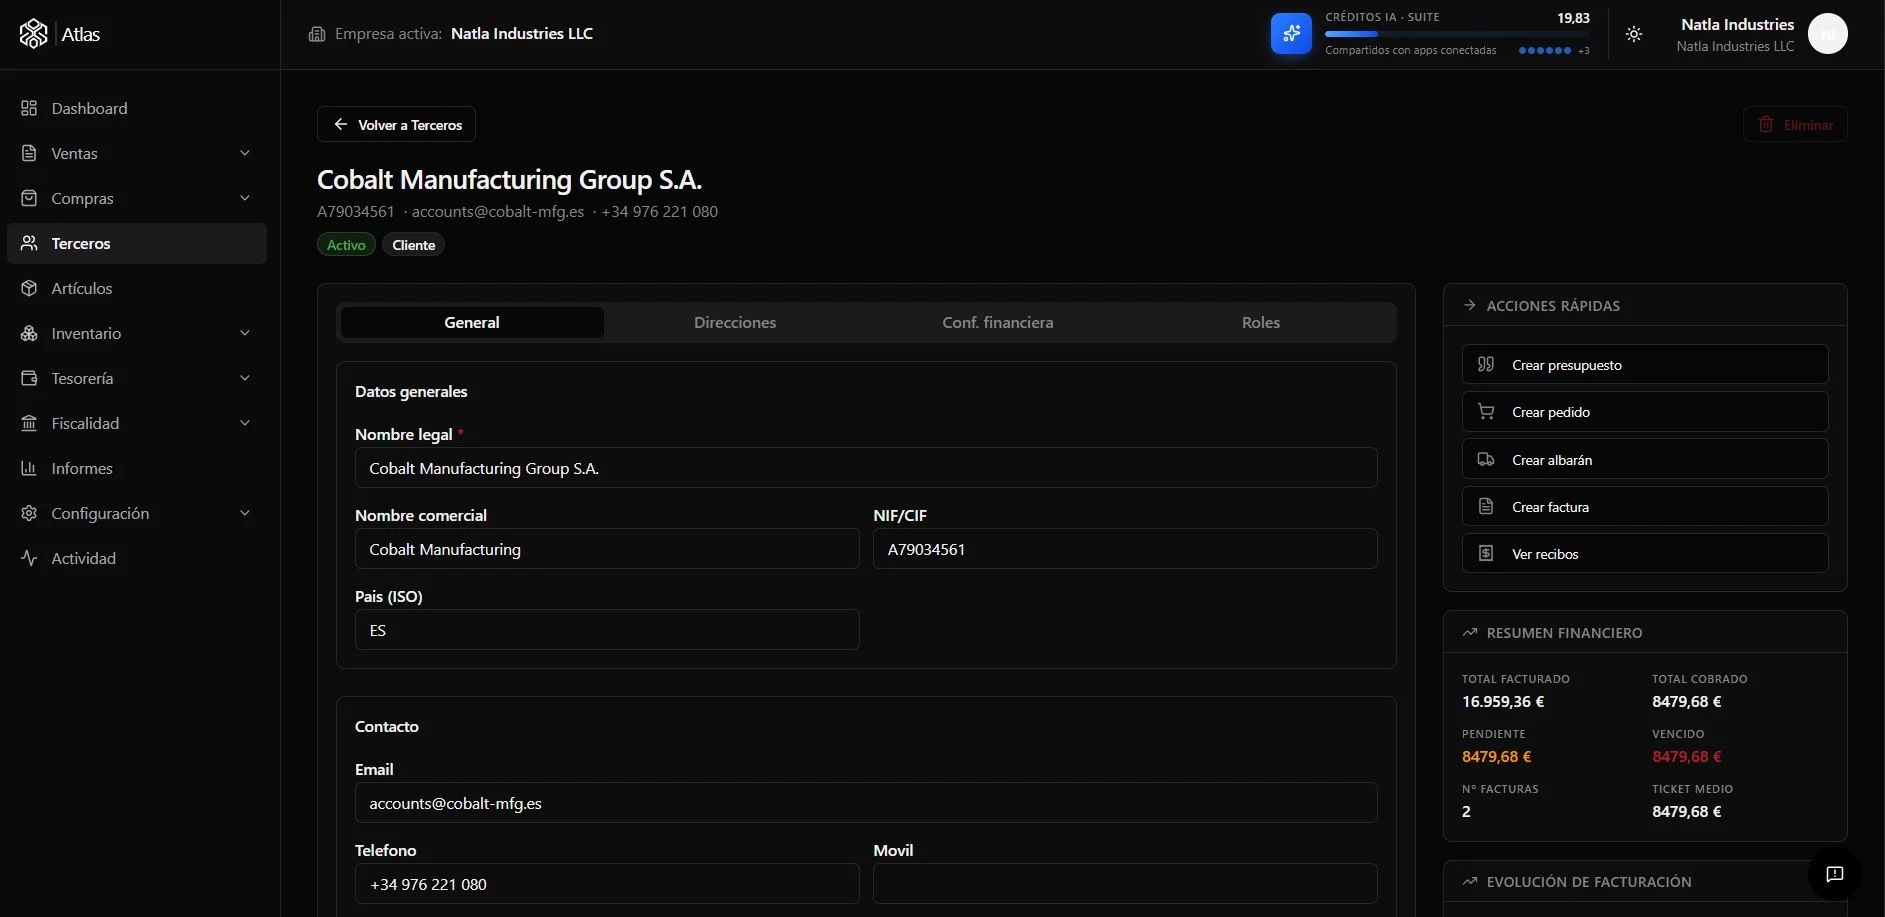This screenshot has height=917, width=1885.
Task: Focus the Pais (ISO) input field
Action: point(607,630)
